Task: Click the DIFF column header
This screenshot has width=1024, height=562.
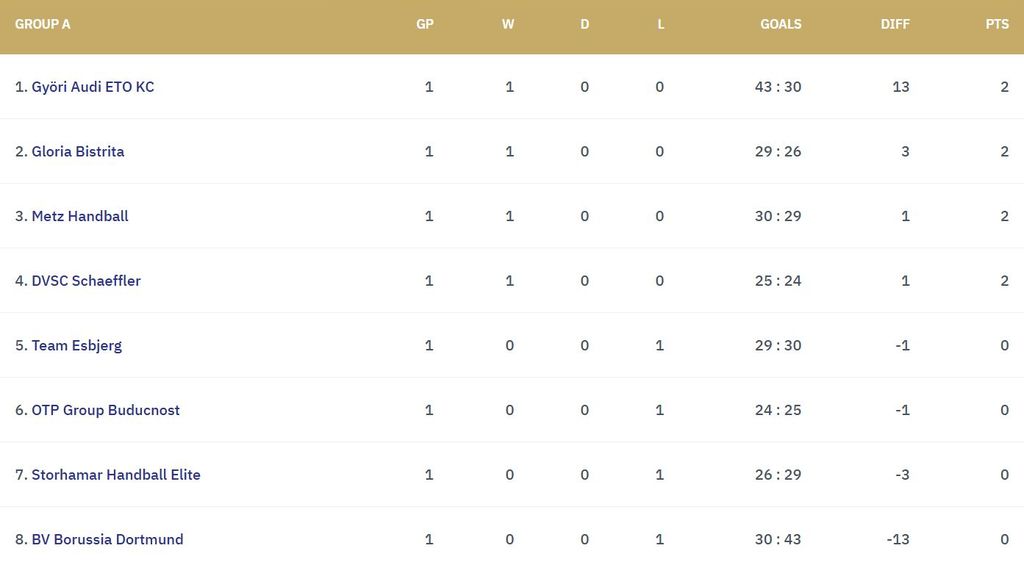Action: click(x=895, y=24)
